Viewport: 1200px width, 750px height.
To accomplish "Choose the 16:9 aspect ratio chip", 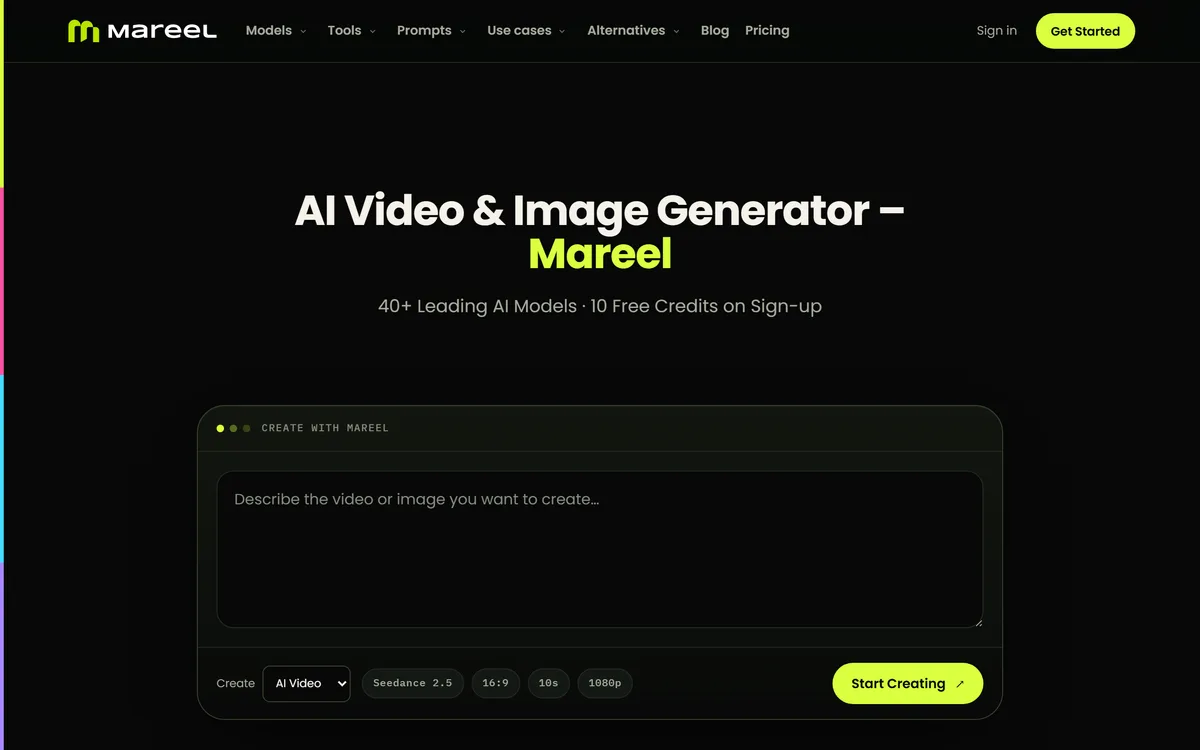I will coord(495,684).
